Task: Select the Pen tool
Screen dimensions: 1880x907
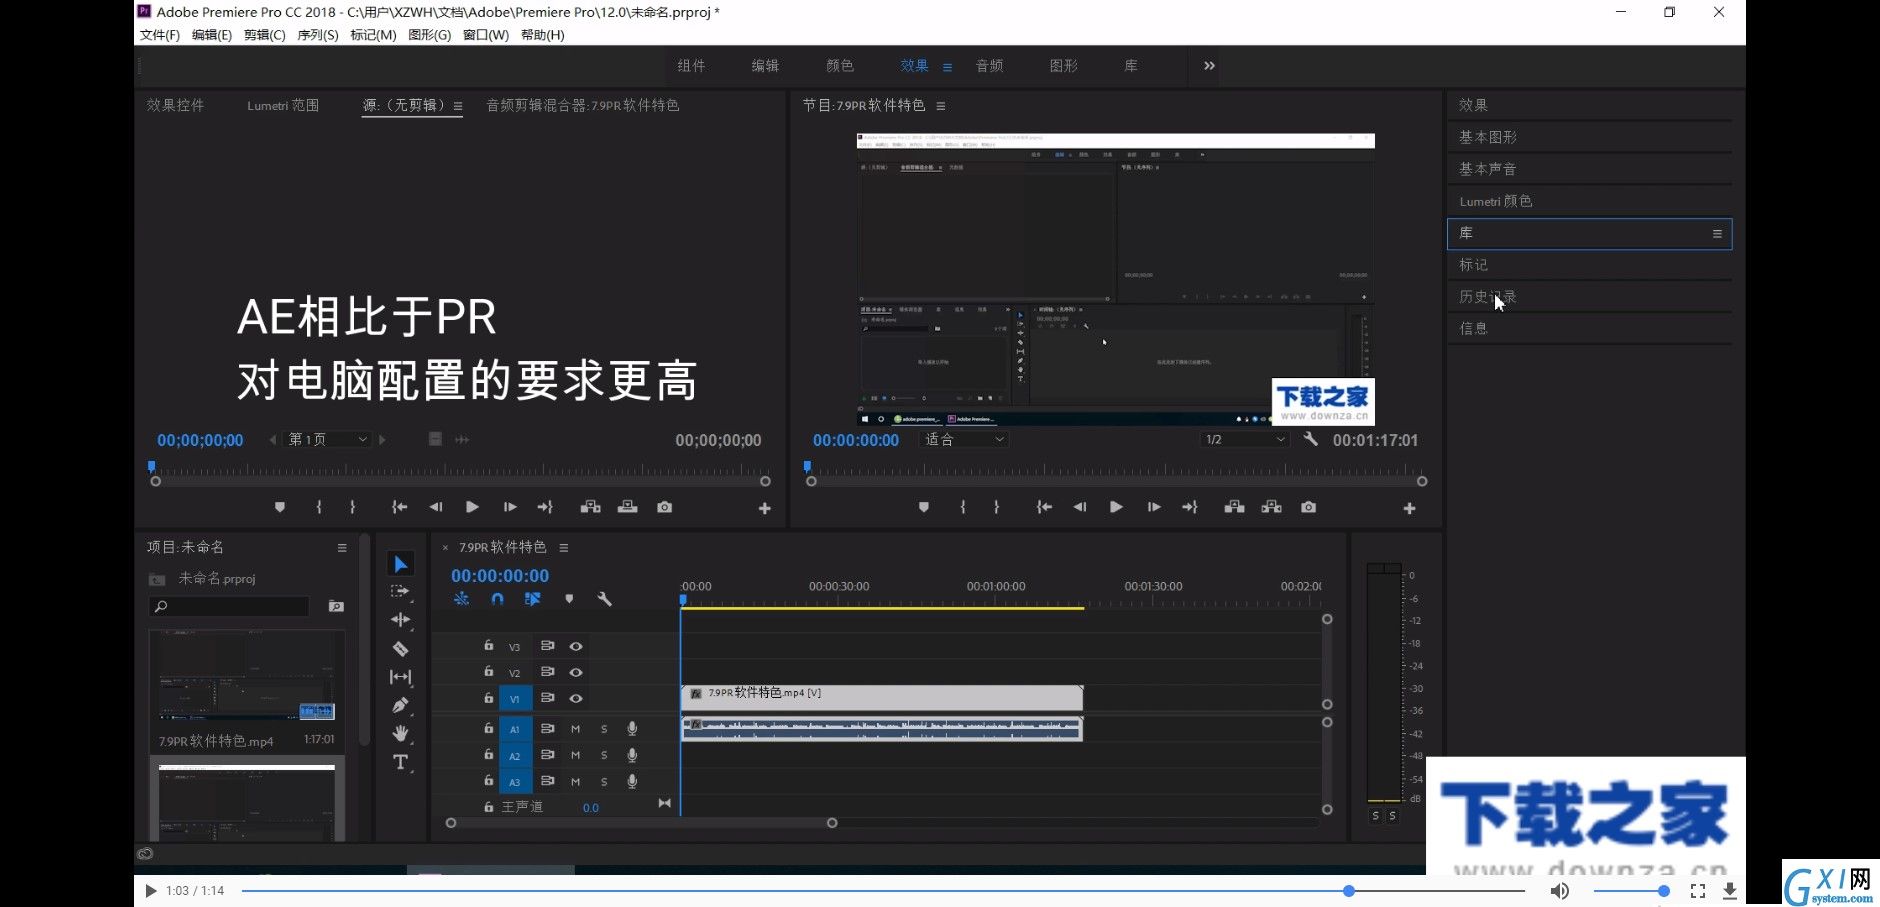Action: click(x=400, y=705)
